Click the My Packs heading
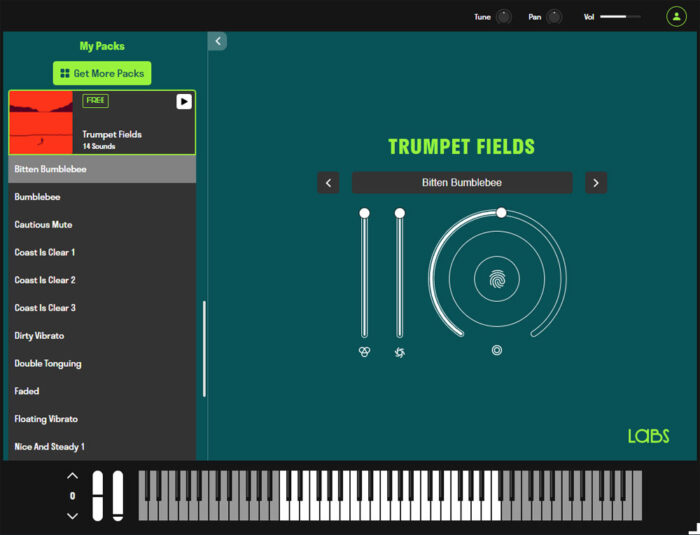The height and width of the screenshot is (535, 700). 102,46
